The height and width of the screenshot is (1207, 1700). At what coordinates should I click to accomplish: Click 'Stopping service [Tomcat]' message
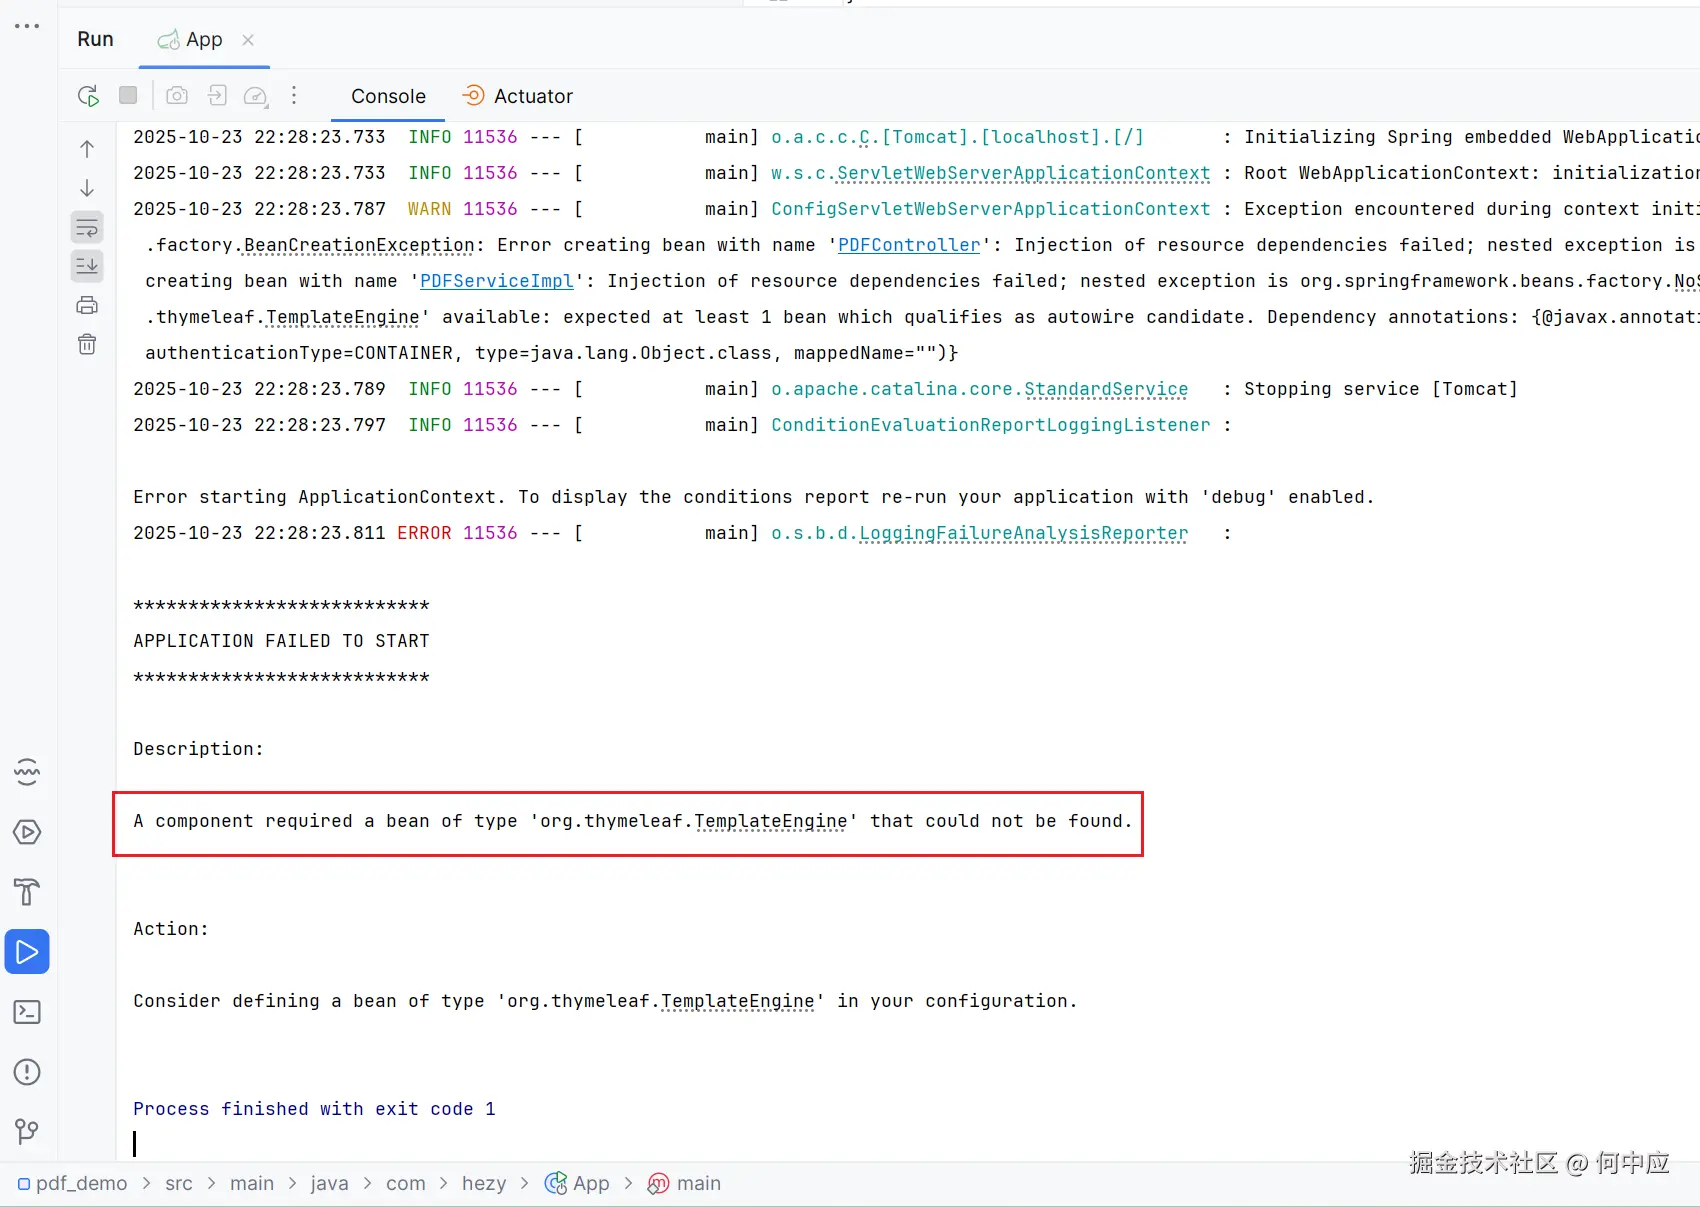click(1381, 389)
